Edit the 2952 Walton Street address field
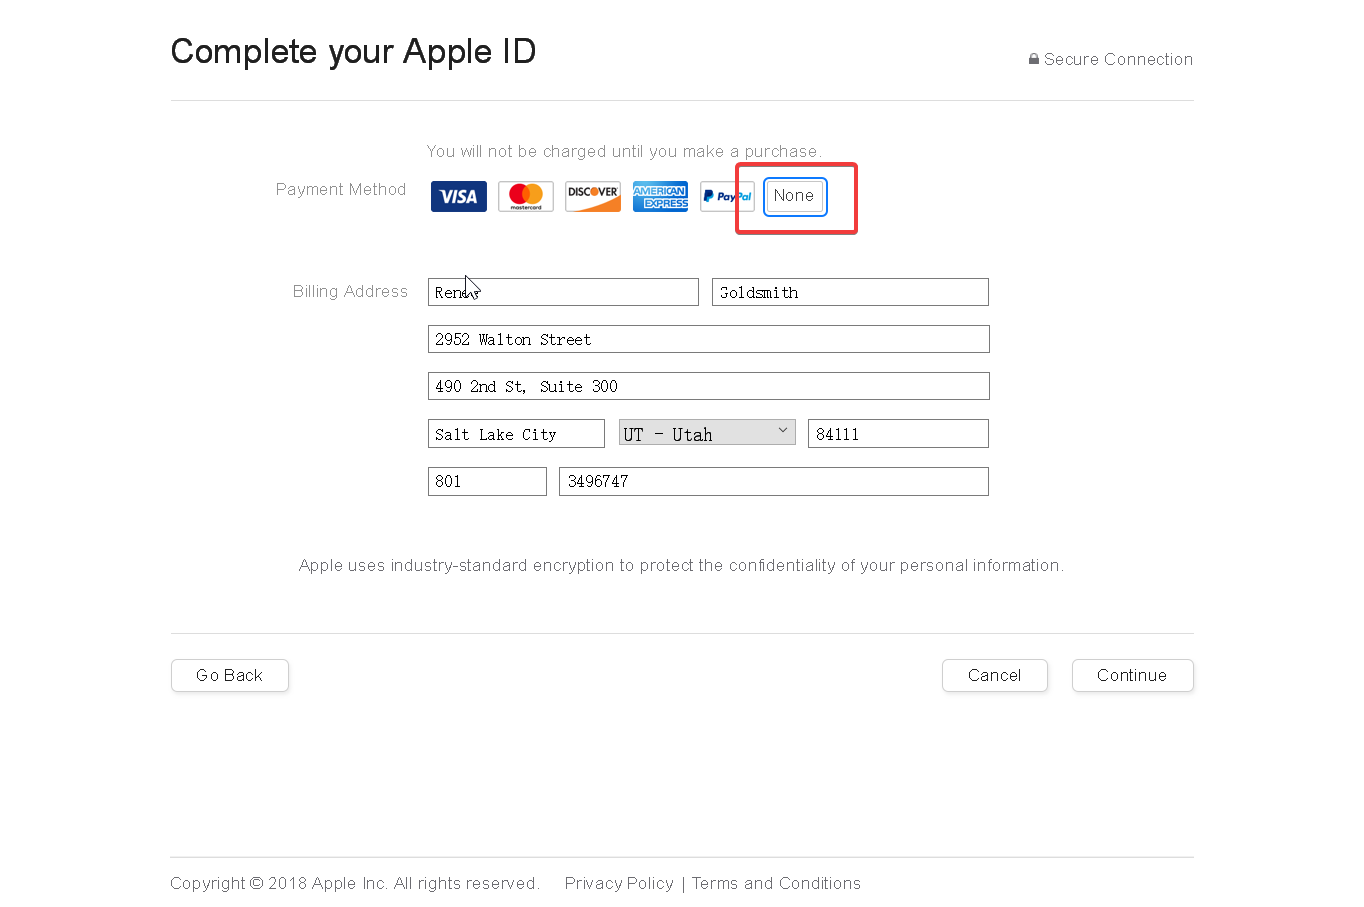Viewport: 1364px width, 907px height. tap(709, 339)
